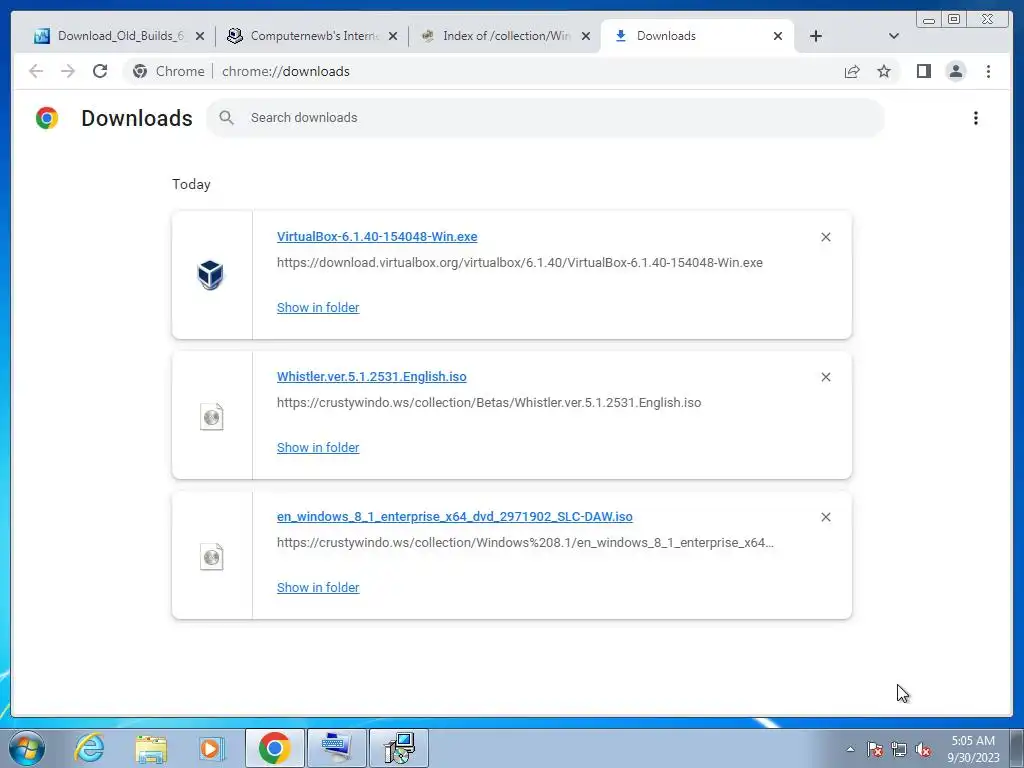Close the Computernewb's Internet tab

(392, 36)
